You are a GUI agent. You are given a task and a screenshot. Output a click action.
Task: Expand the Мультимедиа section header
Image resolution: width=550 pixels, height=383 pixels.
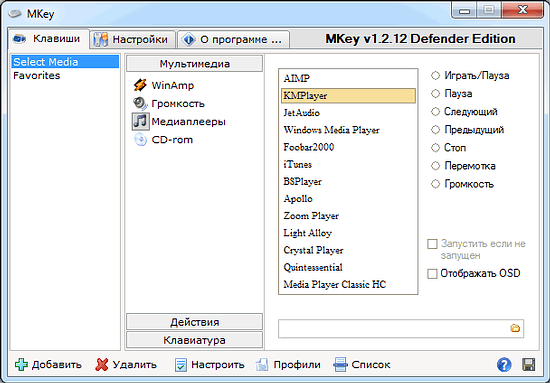coord(194,64)
